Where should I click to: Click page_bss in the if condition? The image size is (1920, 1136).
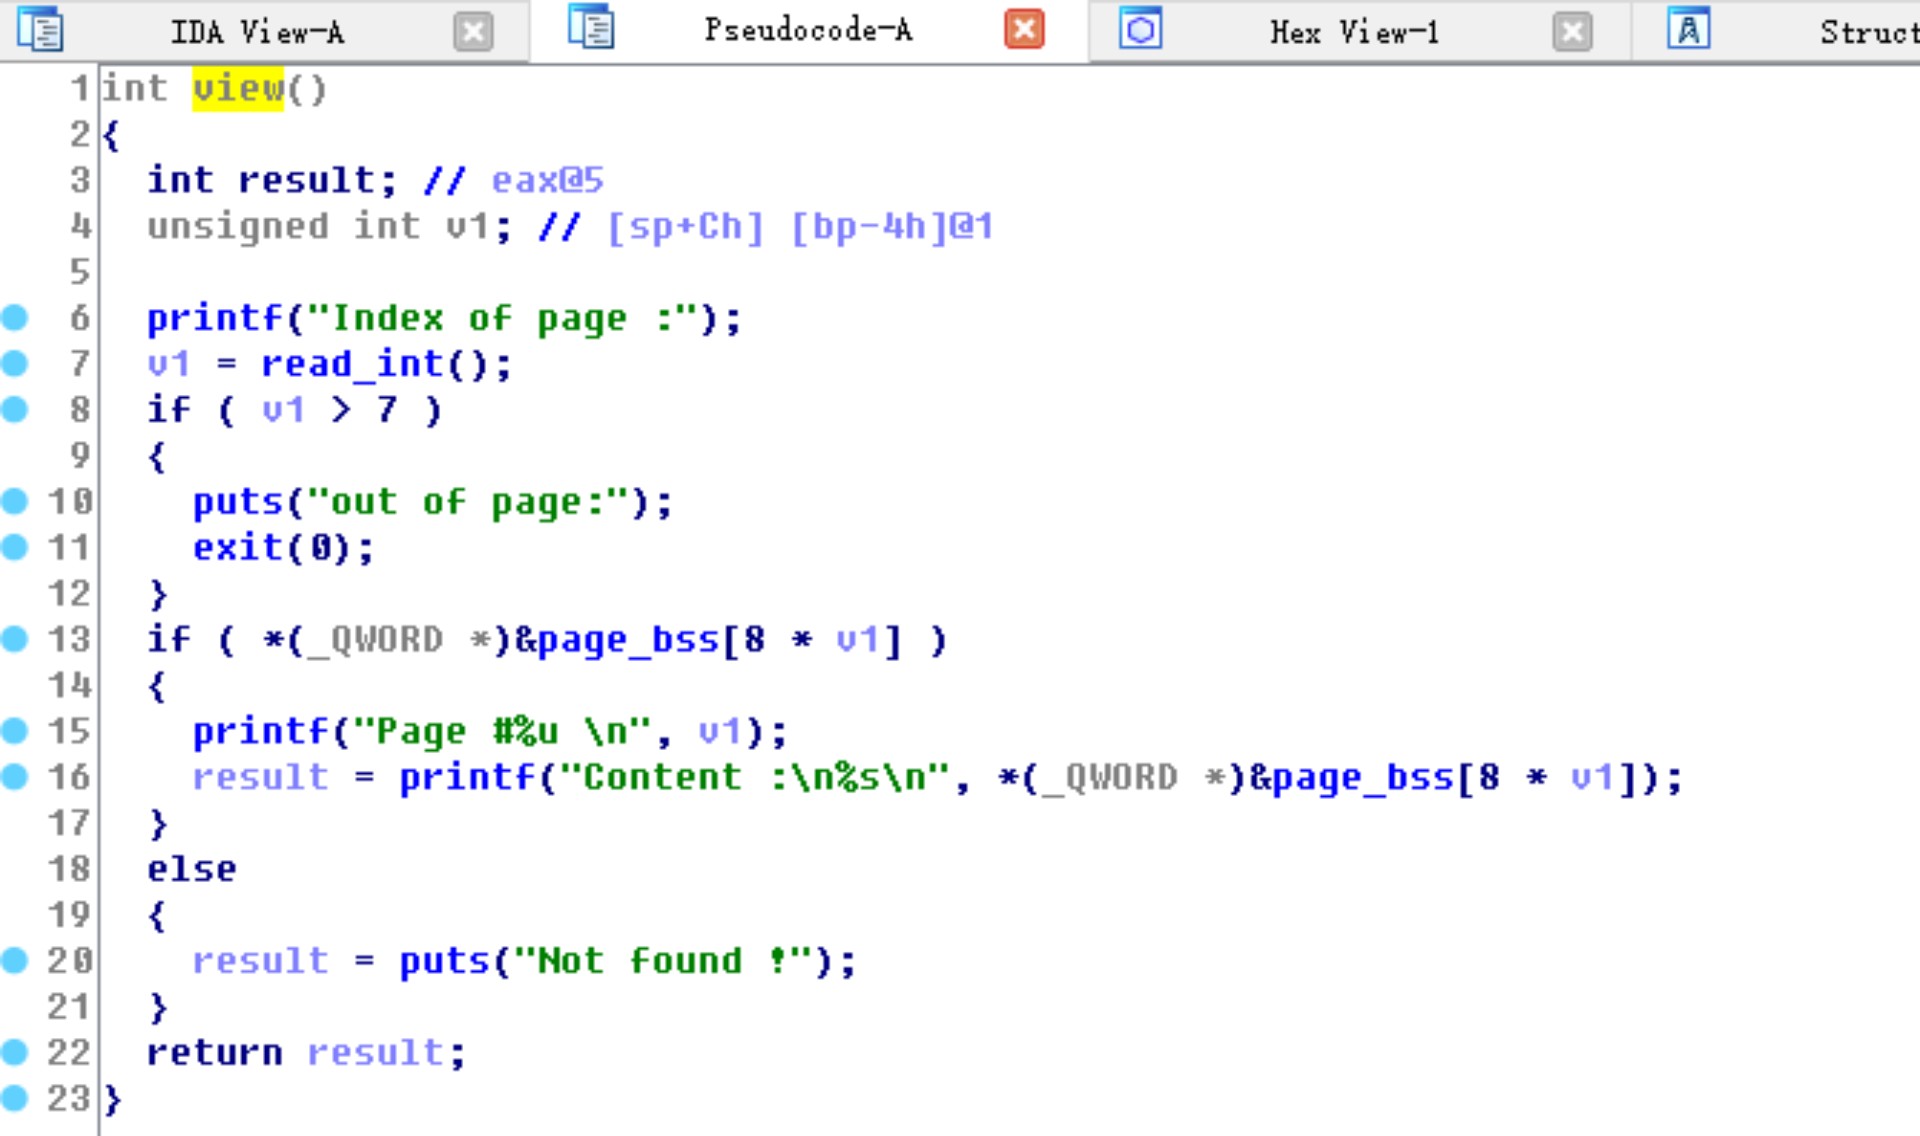627,640
